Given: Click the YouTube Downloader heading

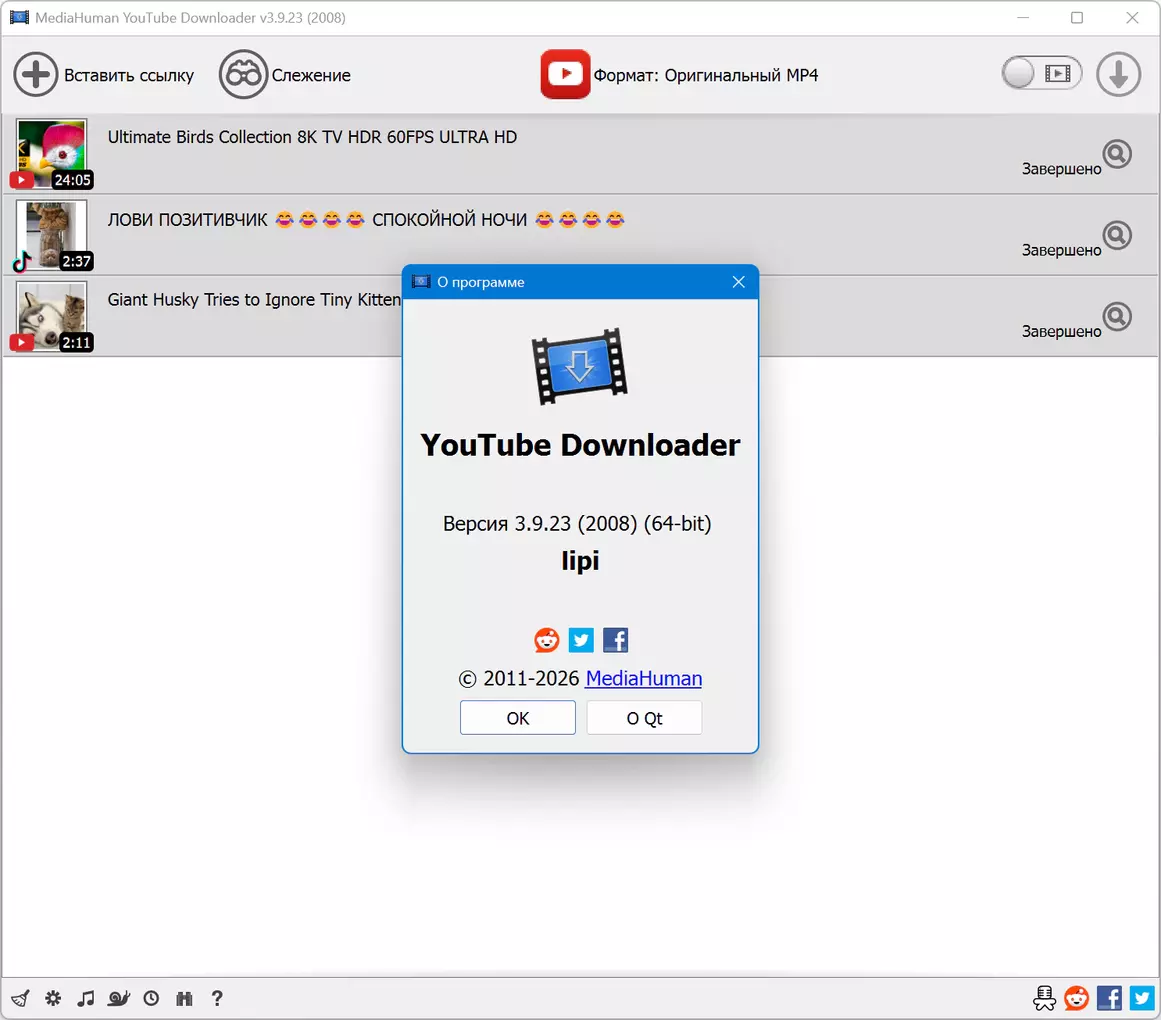Looking at the screenshot, I should (x=580, y=446).
